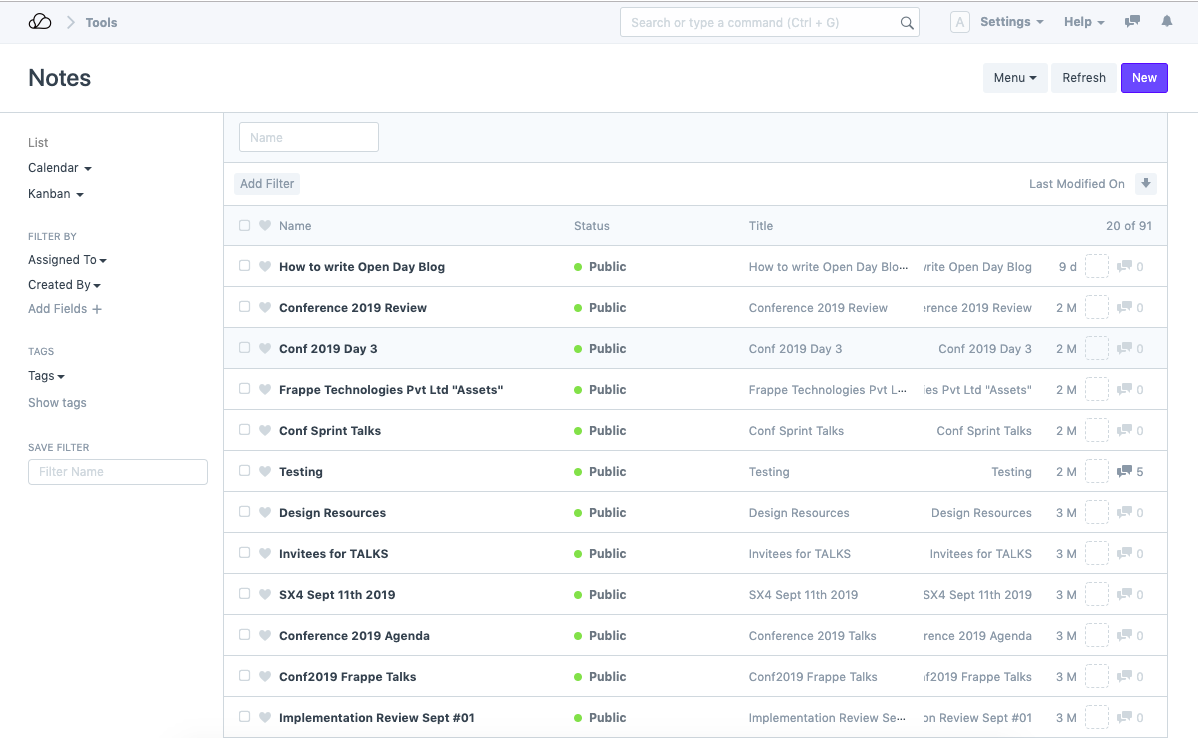The height and width of the screenshot is (738, 1198).
Task: Open the notifications bell icon
Action: pyautogui.click(x=1166, y=22)
